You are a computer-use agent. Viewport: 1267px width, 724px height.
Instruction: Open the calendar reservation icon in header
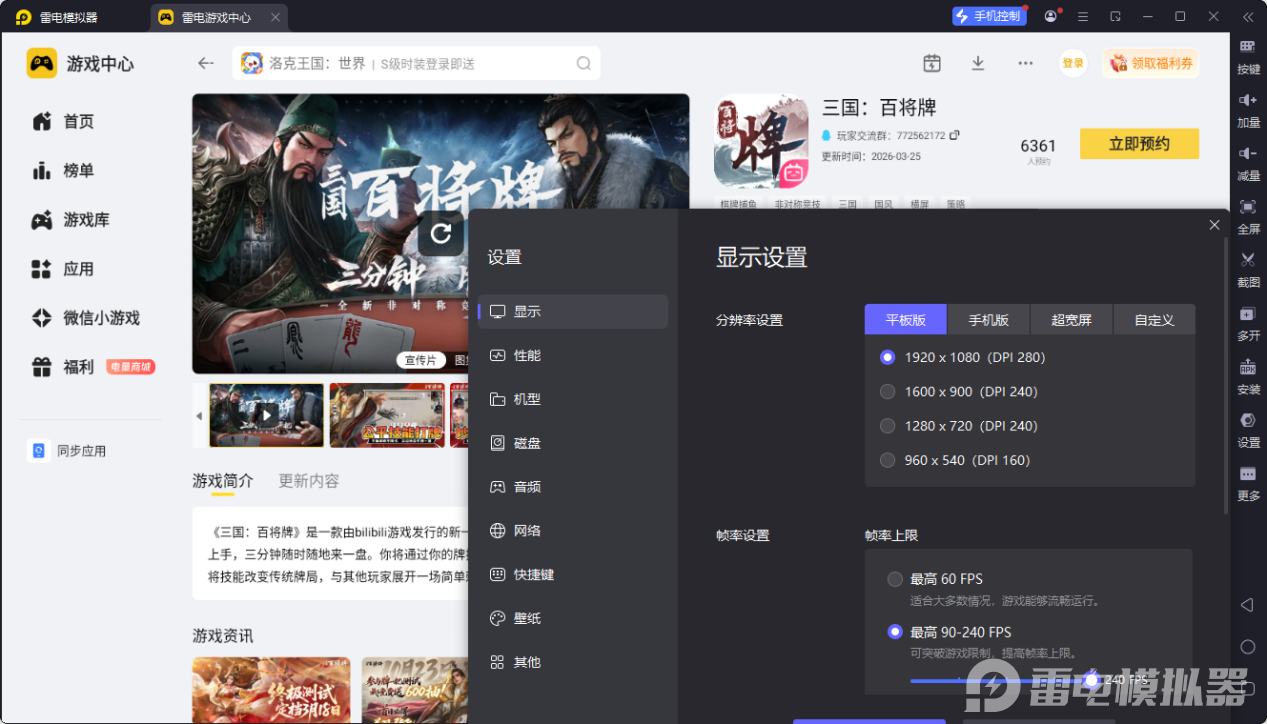(932, 63)
